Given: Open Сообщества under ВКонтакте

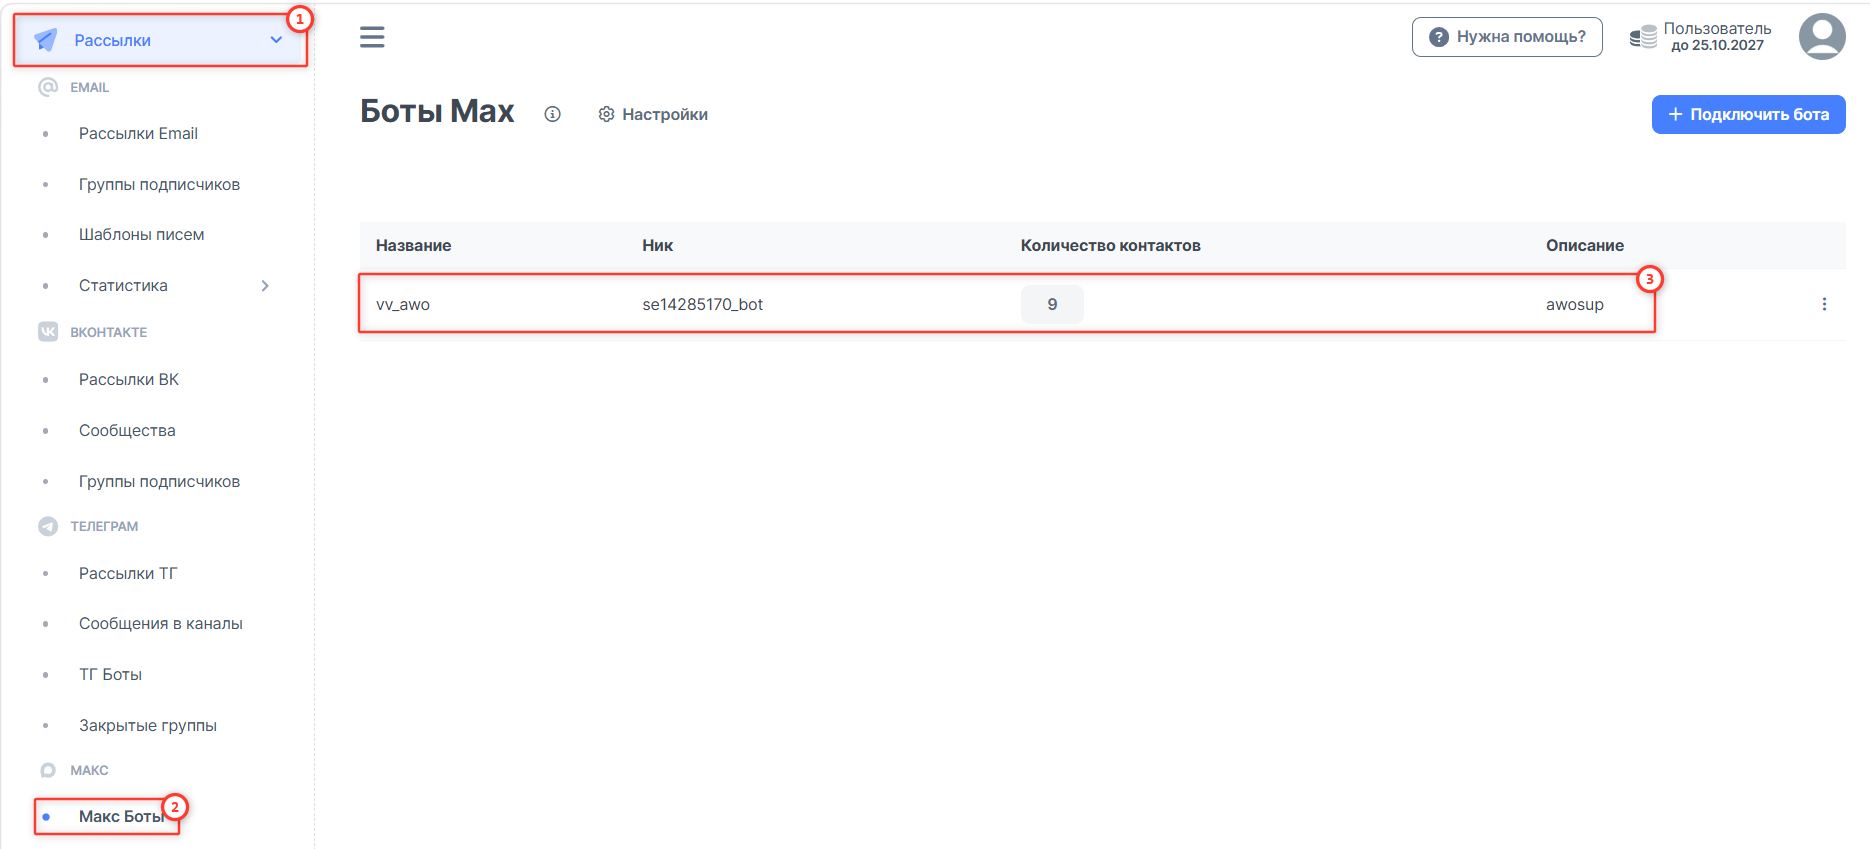Looking at the screenshot, I should [127, 430].
